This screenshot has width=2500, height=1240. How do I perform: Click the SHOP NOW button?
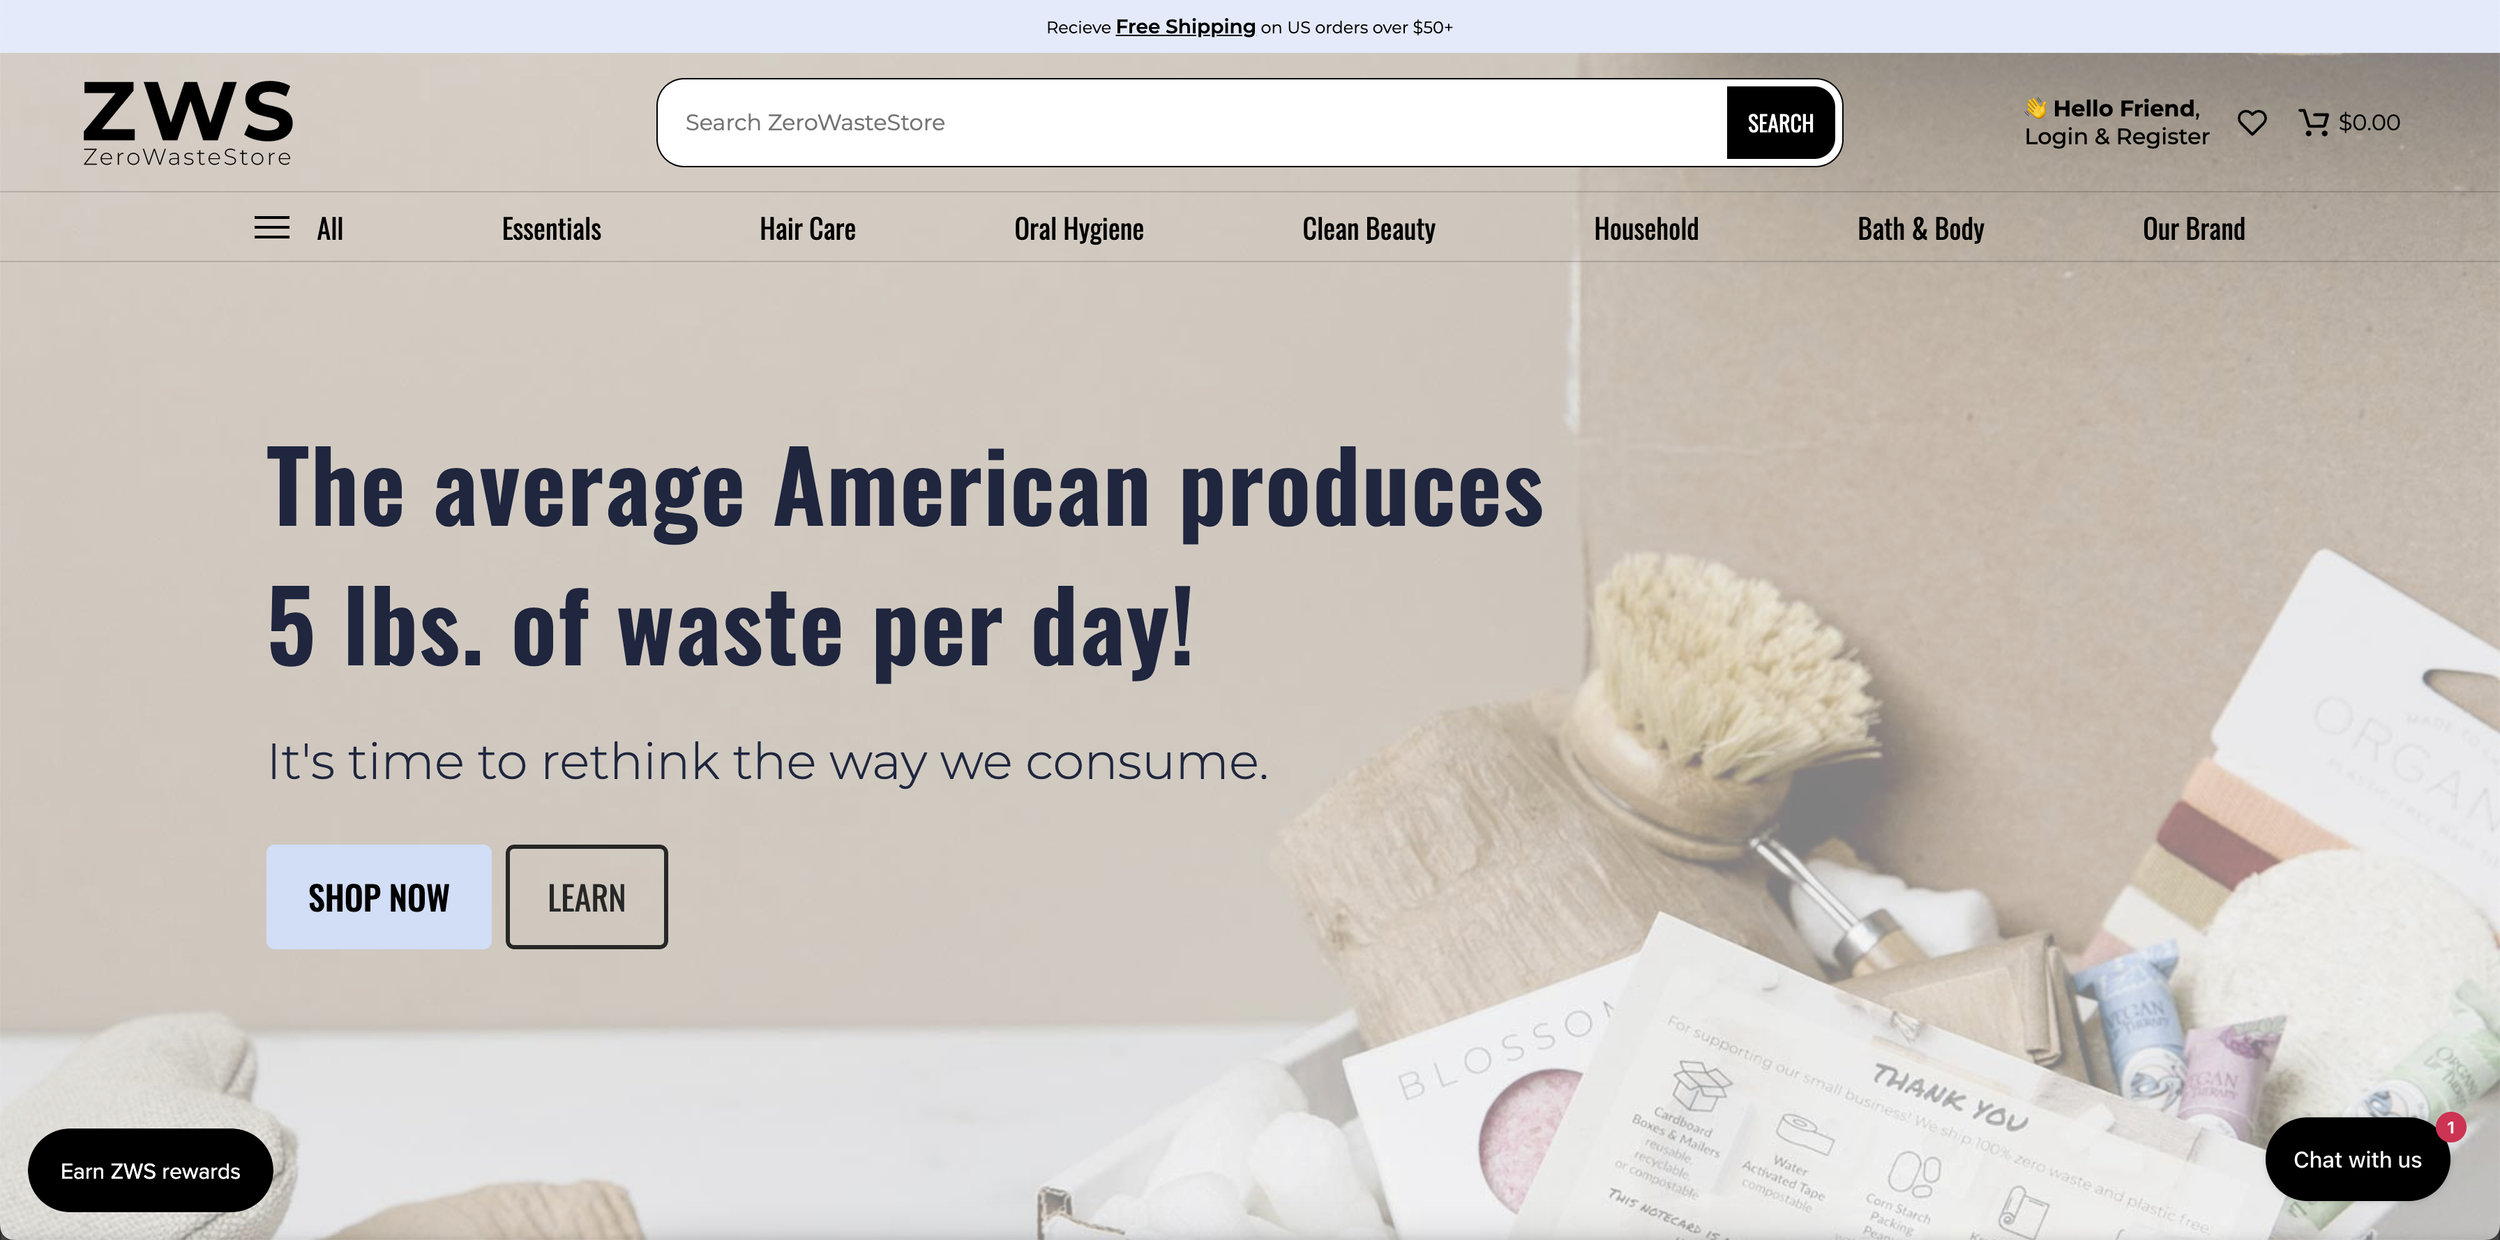tap(379, 897)
